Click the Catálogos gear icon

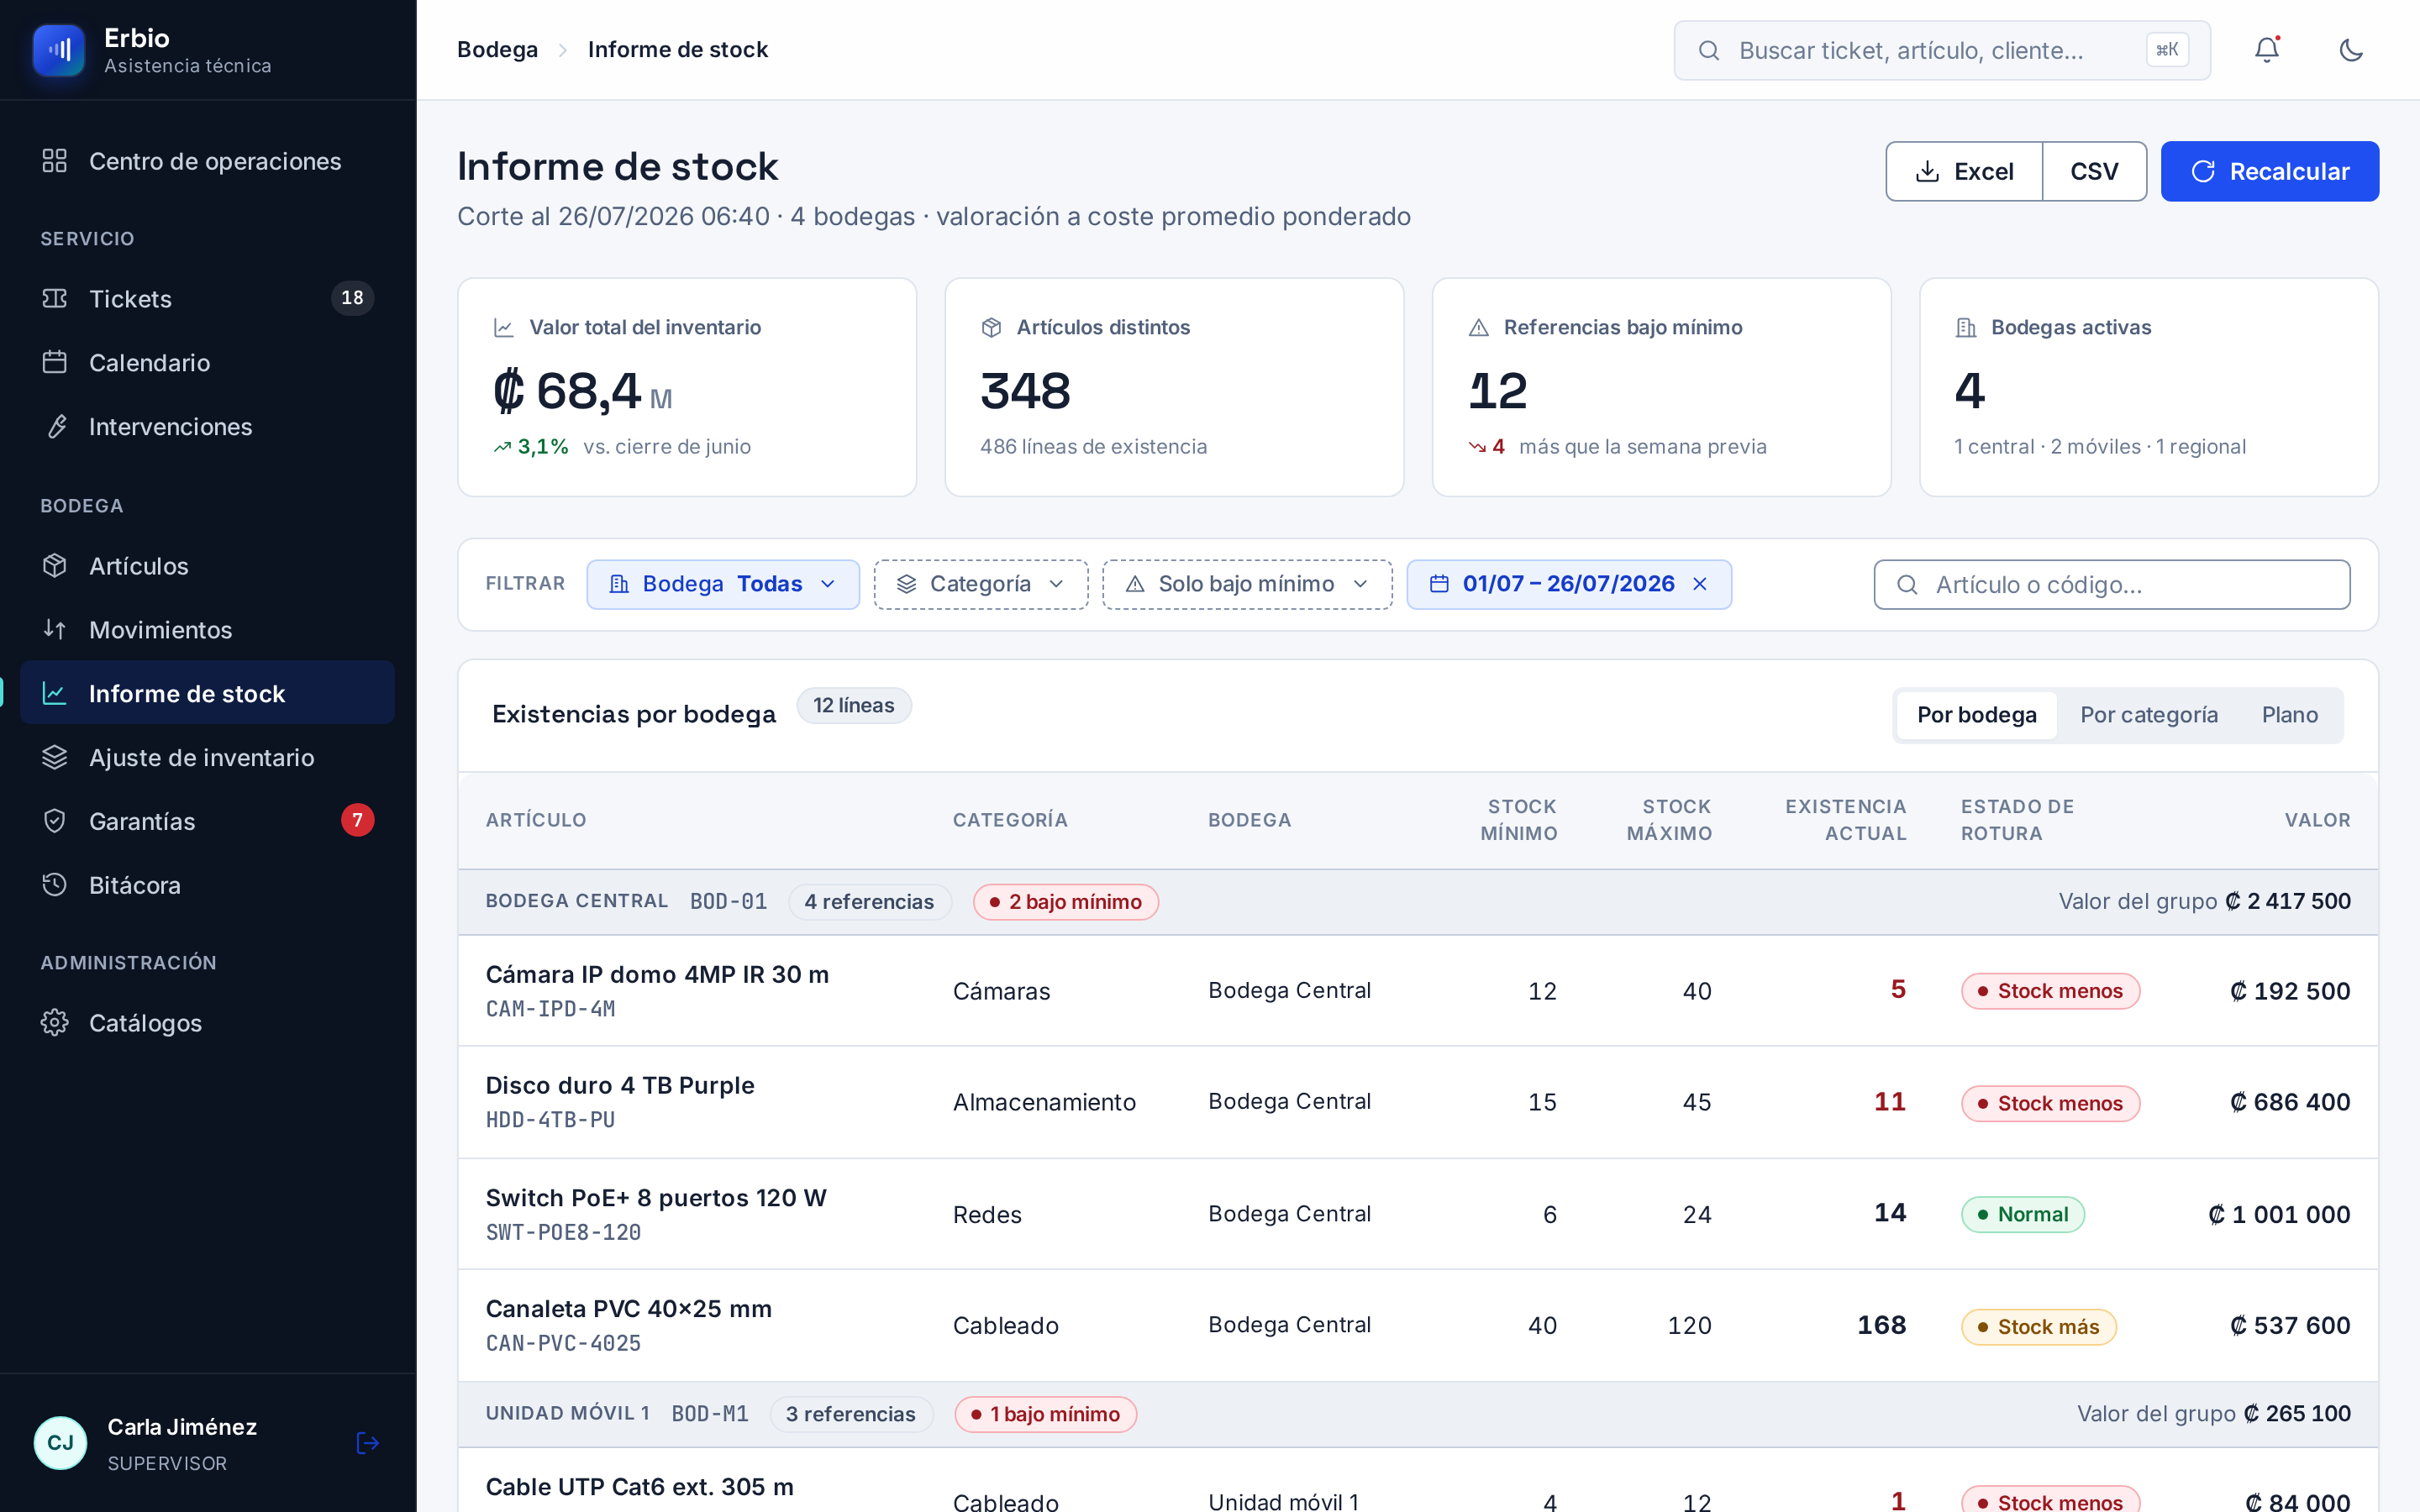click(55, 1022)
